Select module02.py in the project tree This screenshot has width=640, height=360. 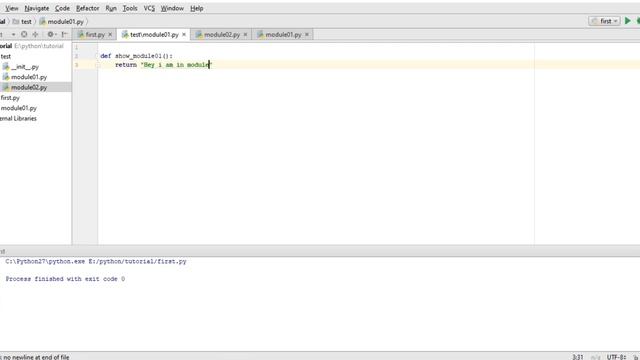[29, 87]
